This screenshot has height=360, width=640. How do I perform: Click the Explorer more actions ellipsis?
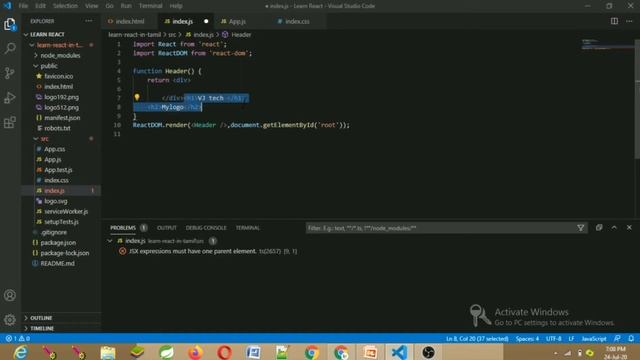coord(89,21)
